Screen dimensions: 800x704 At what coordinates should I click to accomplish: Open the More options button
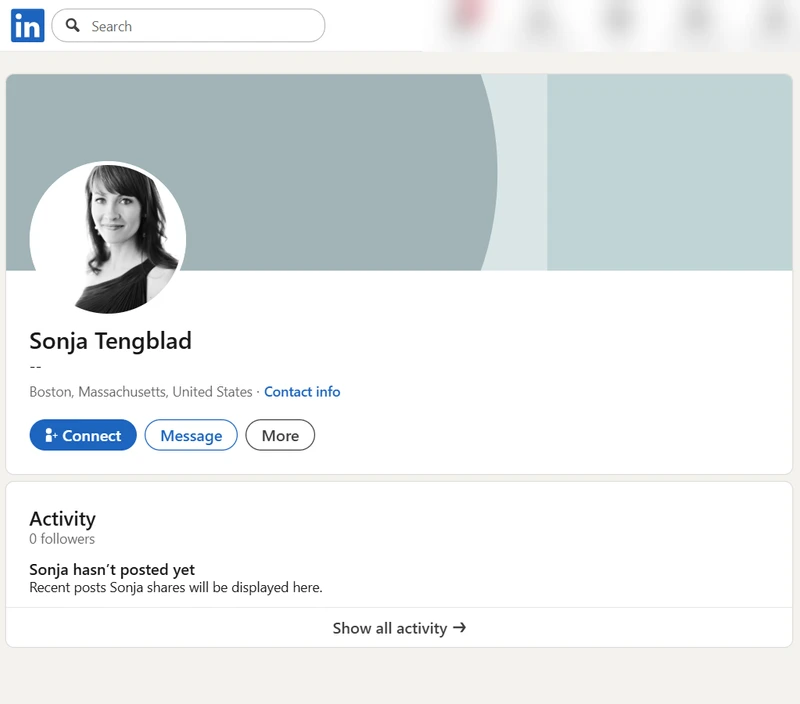pyautogui.click(x=280, y=435)
